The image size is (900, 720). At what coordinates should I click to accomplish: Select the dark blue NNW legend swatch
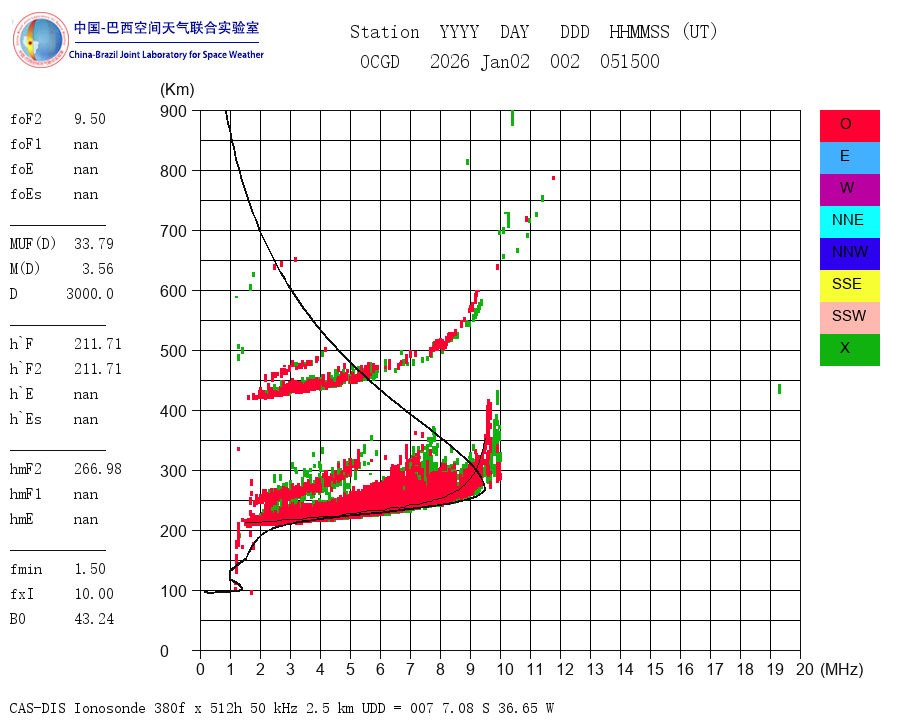click(849, 254)
